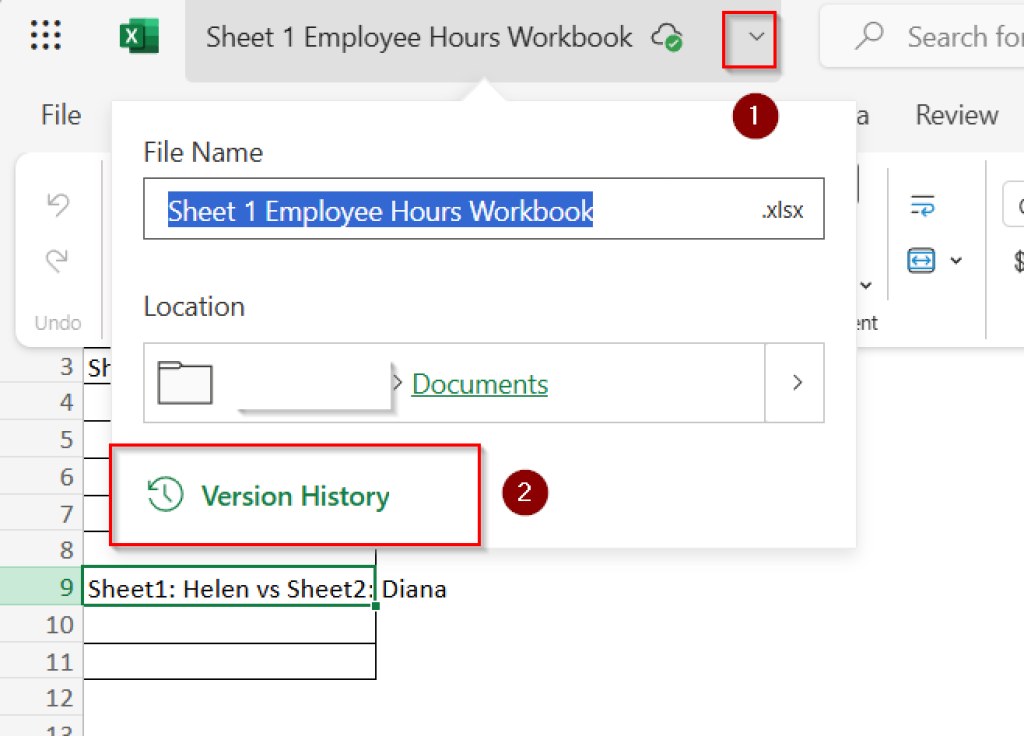Toggle Wrap Text formatting
Screen dimensions: 1024x736
point(921,205)
